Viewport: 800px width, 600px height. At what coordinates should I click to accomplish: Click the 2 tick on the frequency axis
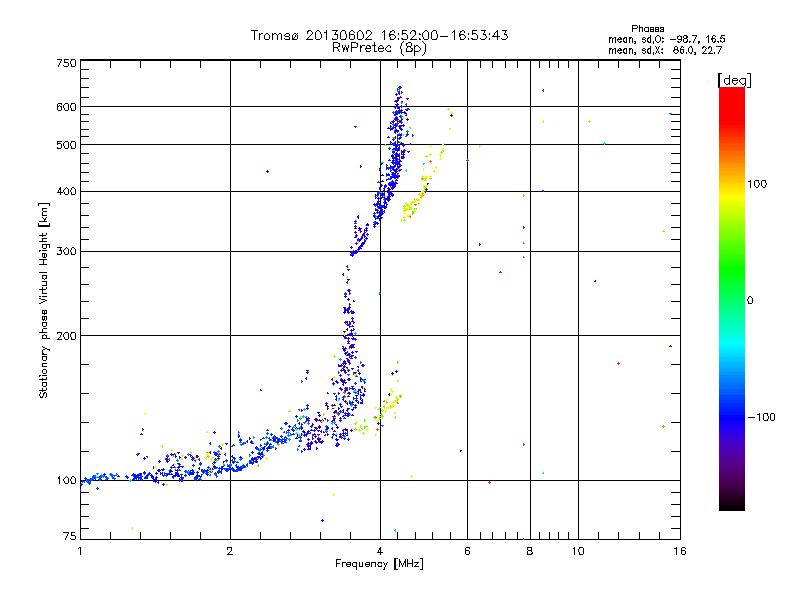[230, 551]
